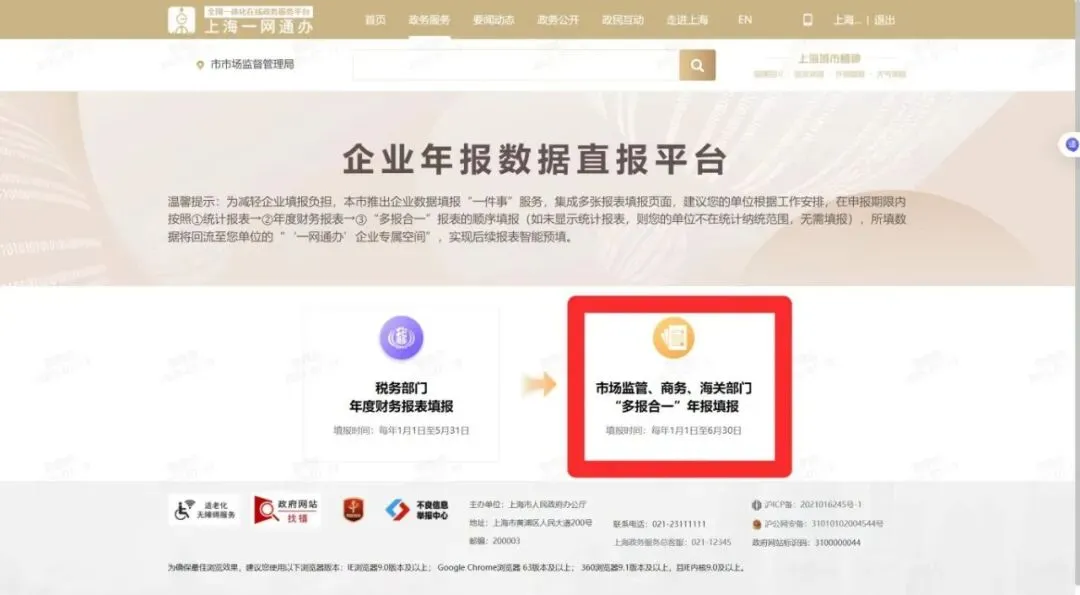Open 适老化无障碍服务 accessibility icon

(x=205, y=510)
